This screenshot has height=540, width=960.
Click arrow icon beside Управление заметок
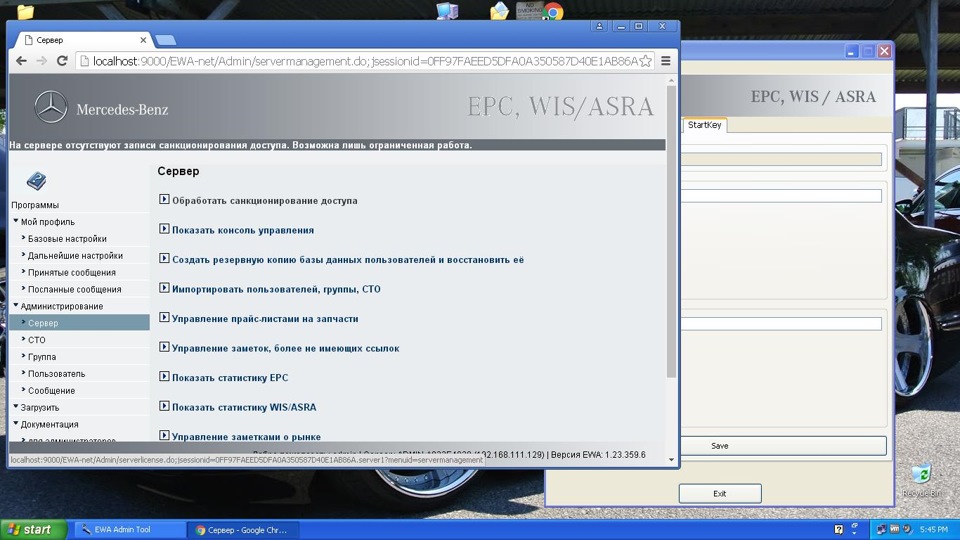point(163,347)
